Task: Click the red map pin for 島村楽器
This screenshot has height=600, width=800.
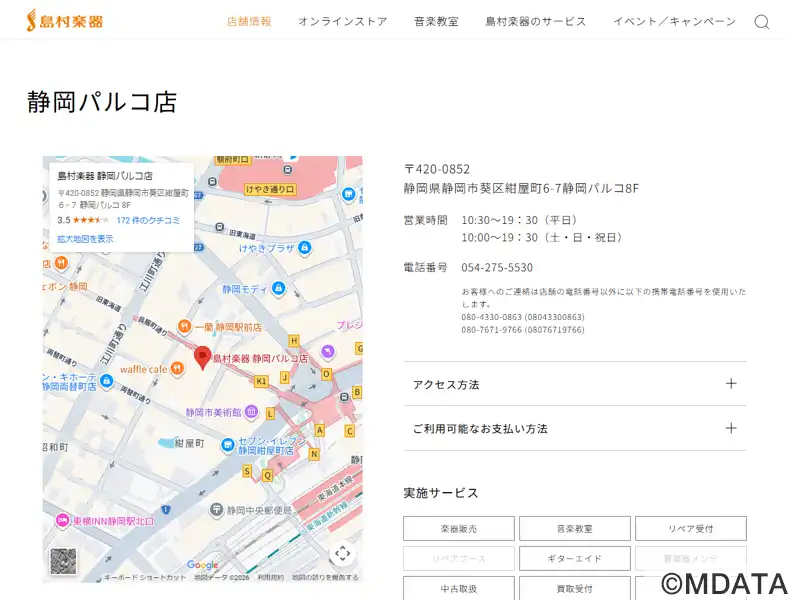Action: (203, 358)
